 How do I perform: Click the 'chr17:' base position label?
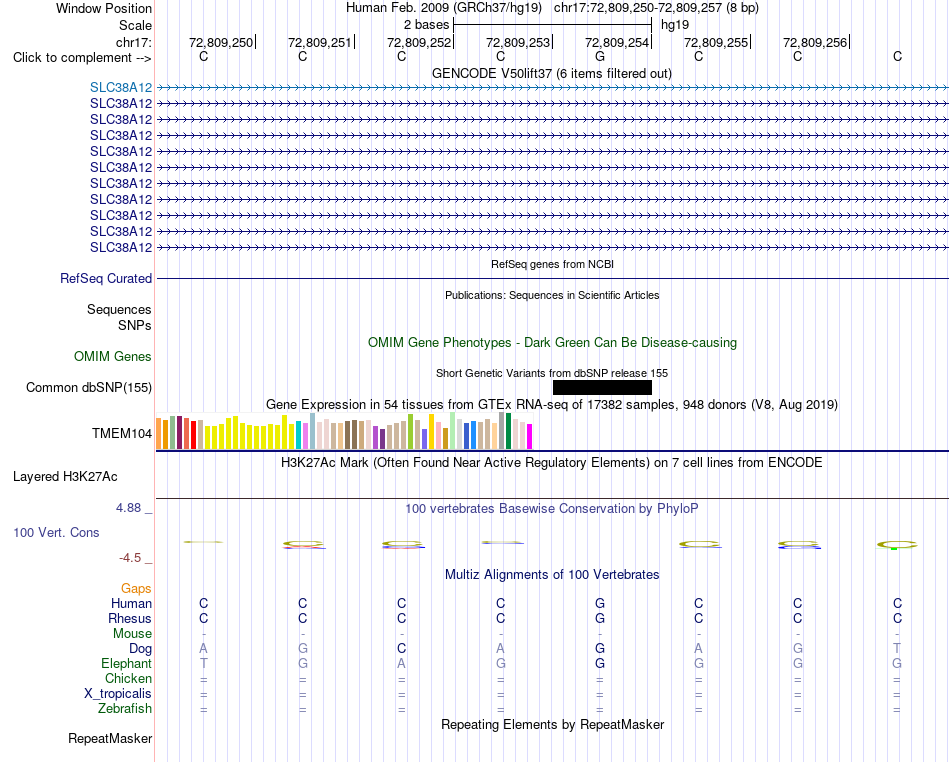point(133,42)
